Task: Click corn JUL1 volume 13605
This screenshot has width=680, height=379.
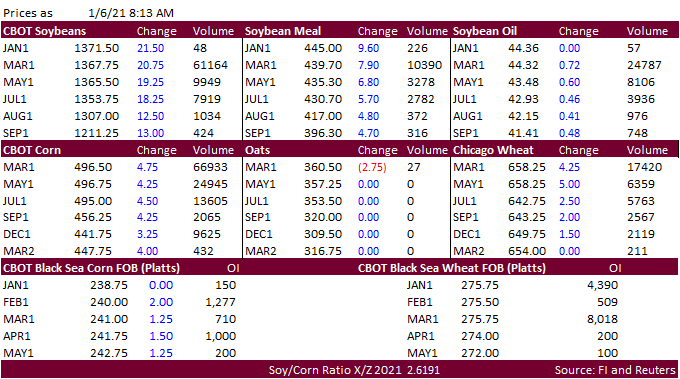Action: coord(210,201)
